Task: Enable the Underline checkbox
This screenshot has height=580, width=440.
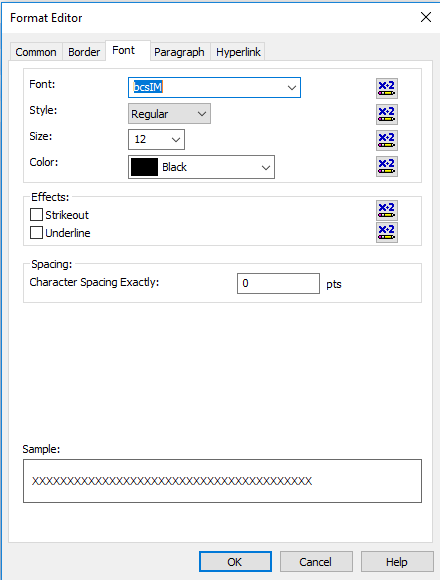Action: click(x=36, y=233)
